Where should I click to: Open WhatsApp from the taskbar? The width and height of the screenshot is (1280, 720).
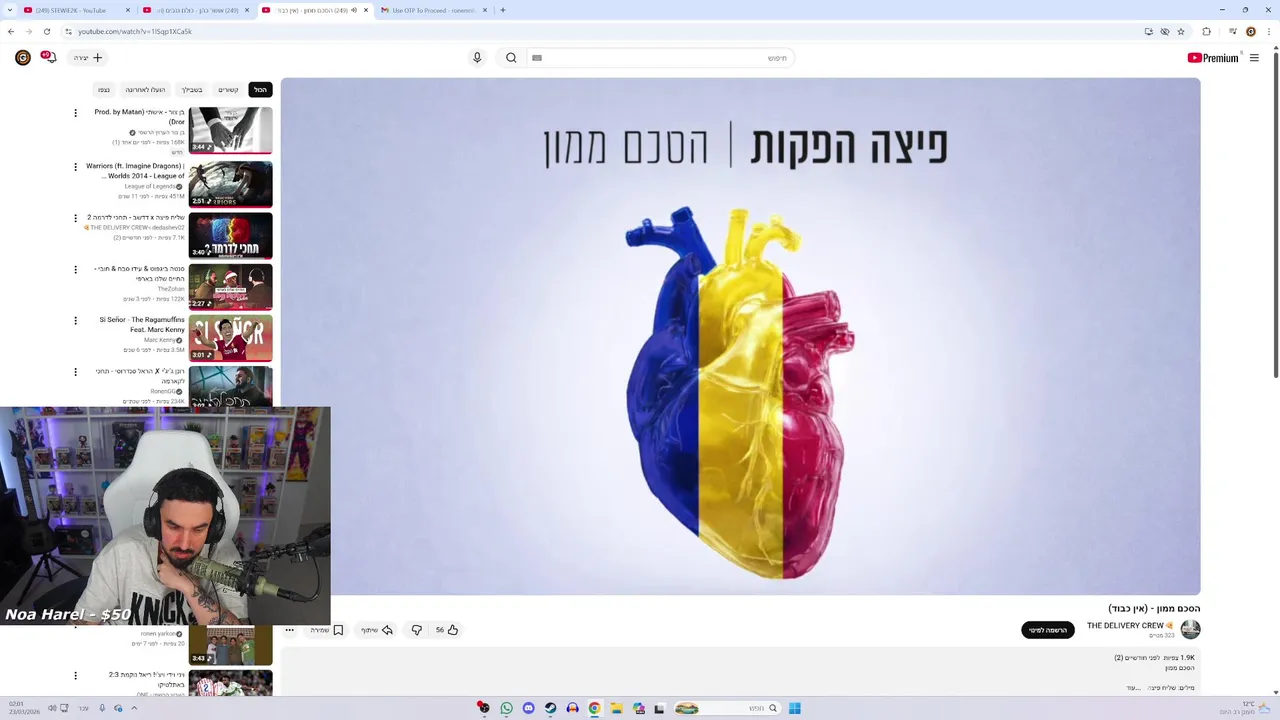(506, 708)
